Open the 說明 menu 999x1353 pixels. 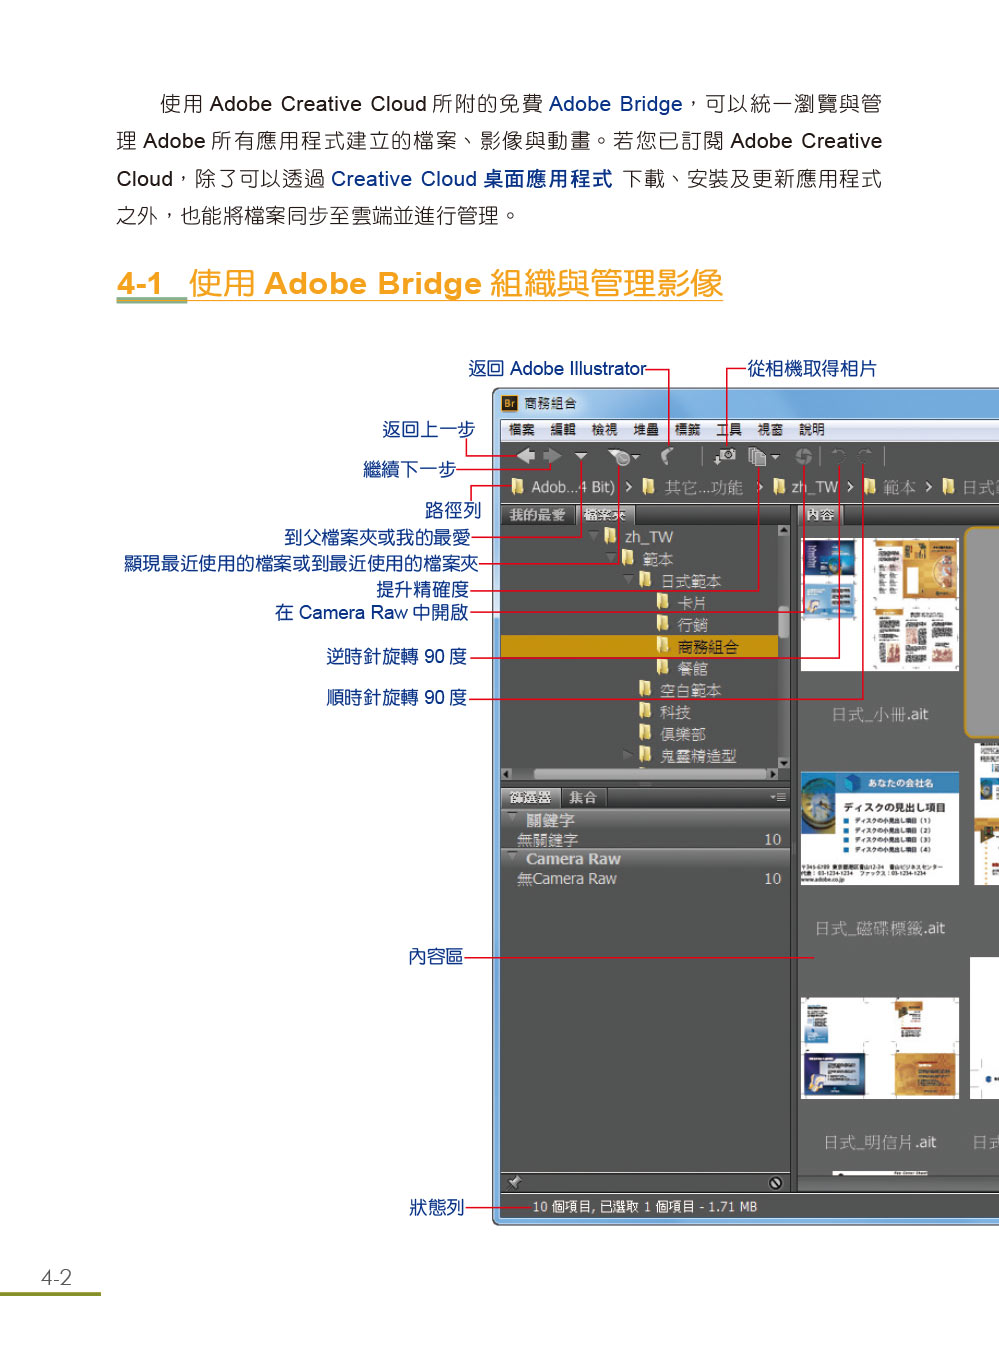coord(812,430)
